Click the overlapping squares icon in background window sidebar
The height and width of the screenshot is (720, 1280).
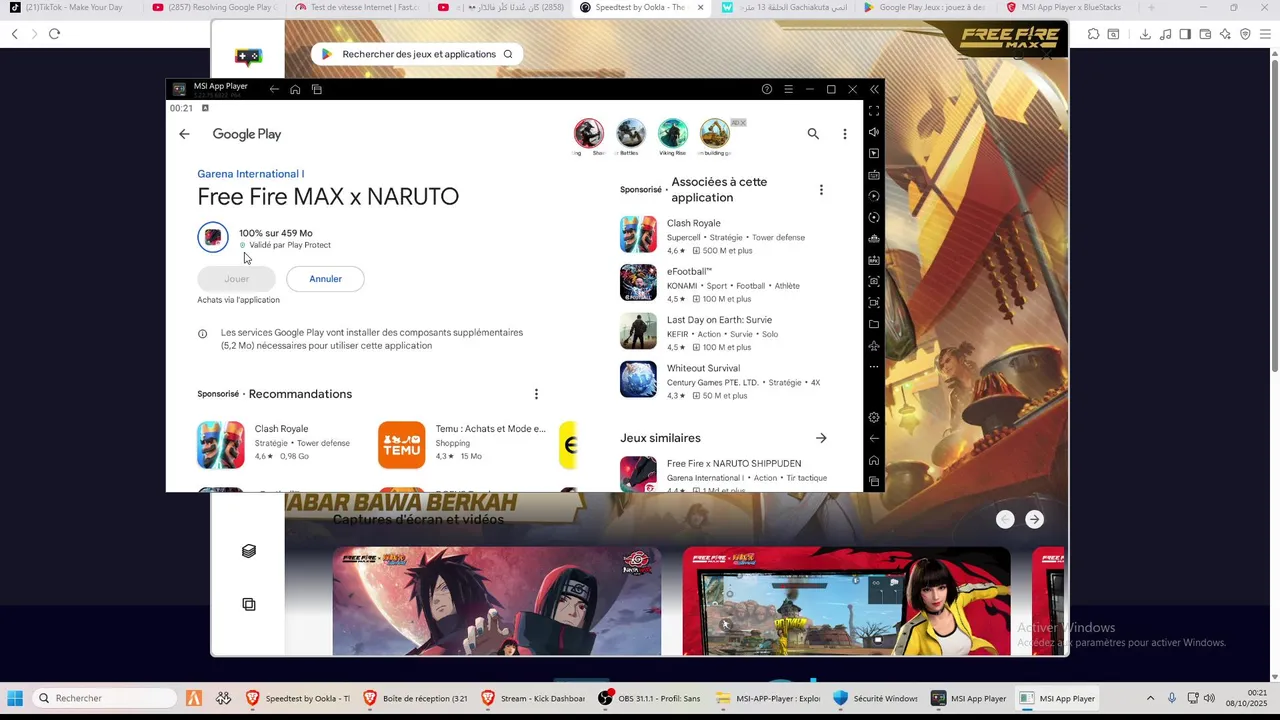pos(249,604)
